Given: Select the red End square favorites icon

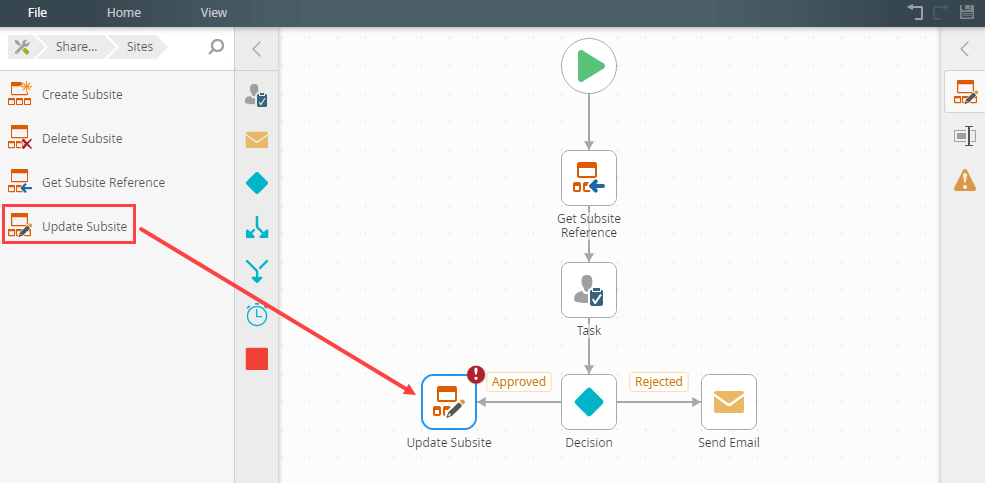Looking at the screenshot, I should click(x=256, y=359).
